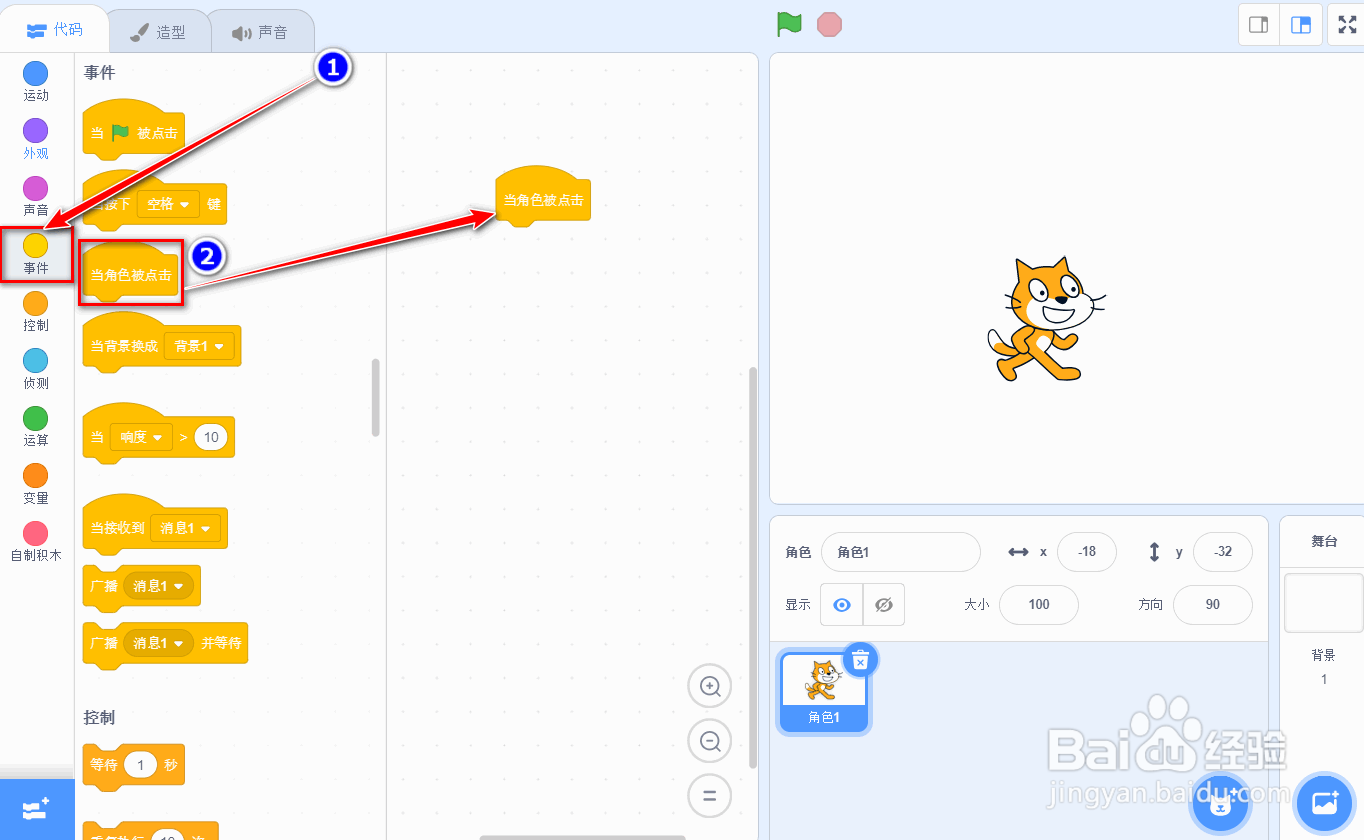The height and width of the screenshot is (840, 1364).
Task: Click the y position field
Action: [1222, 552]
